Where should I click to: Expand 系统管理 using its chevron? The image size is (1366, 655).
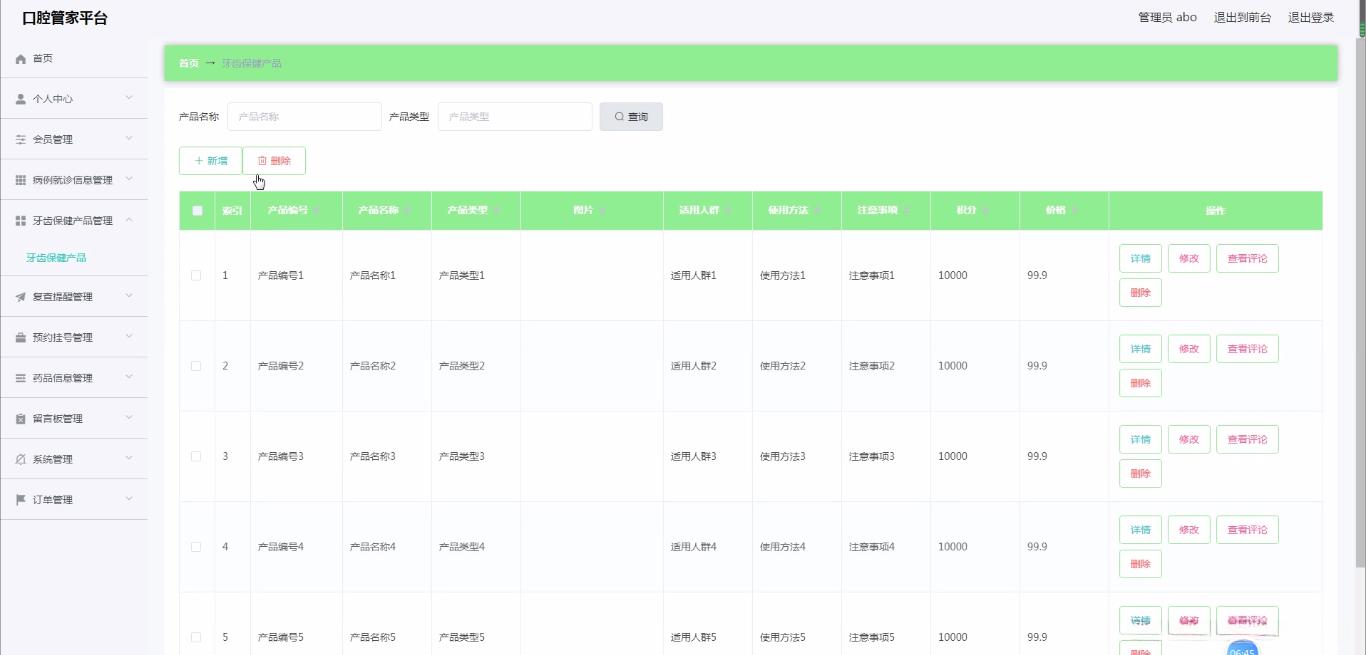coord(129,458)
